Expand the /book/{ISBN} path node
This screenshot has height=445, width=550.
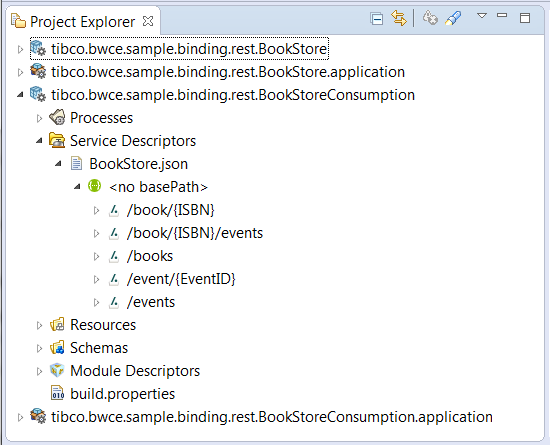[x=96, y=210]
